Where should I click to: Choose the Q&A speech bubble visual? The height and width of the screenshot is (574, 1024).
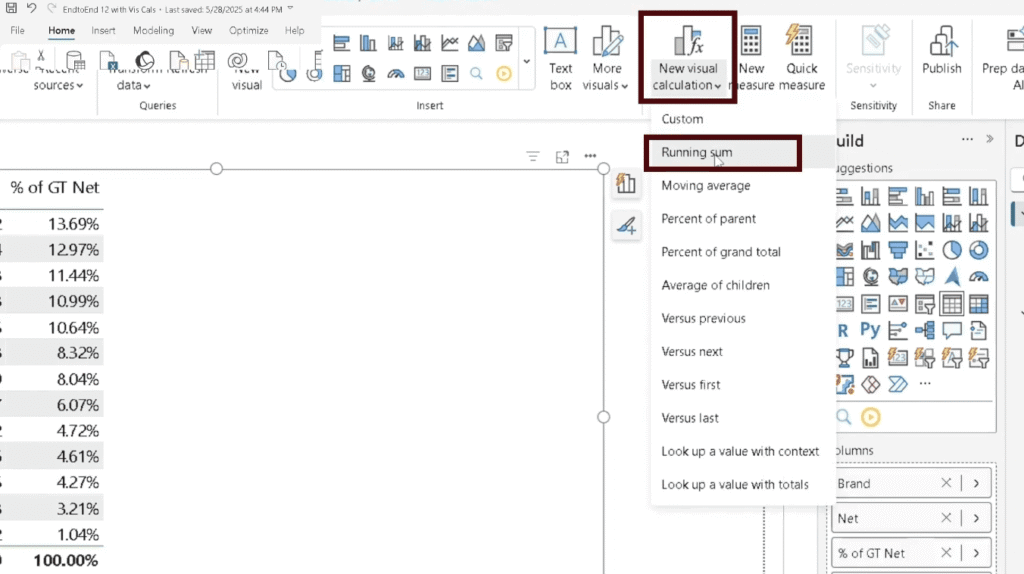[952, 330]
